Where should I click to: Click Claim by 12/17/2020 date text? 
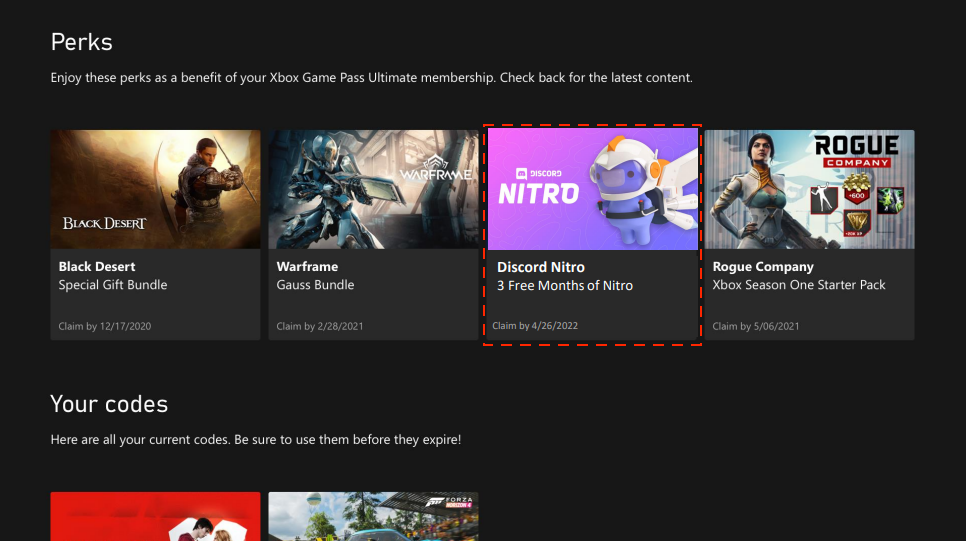105,326
